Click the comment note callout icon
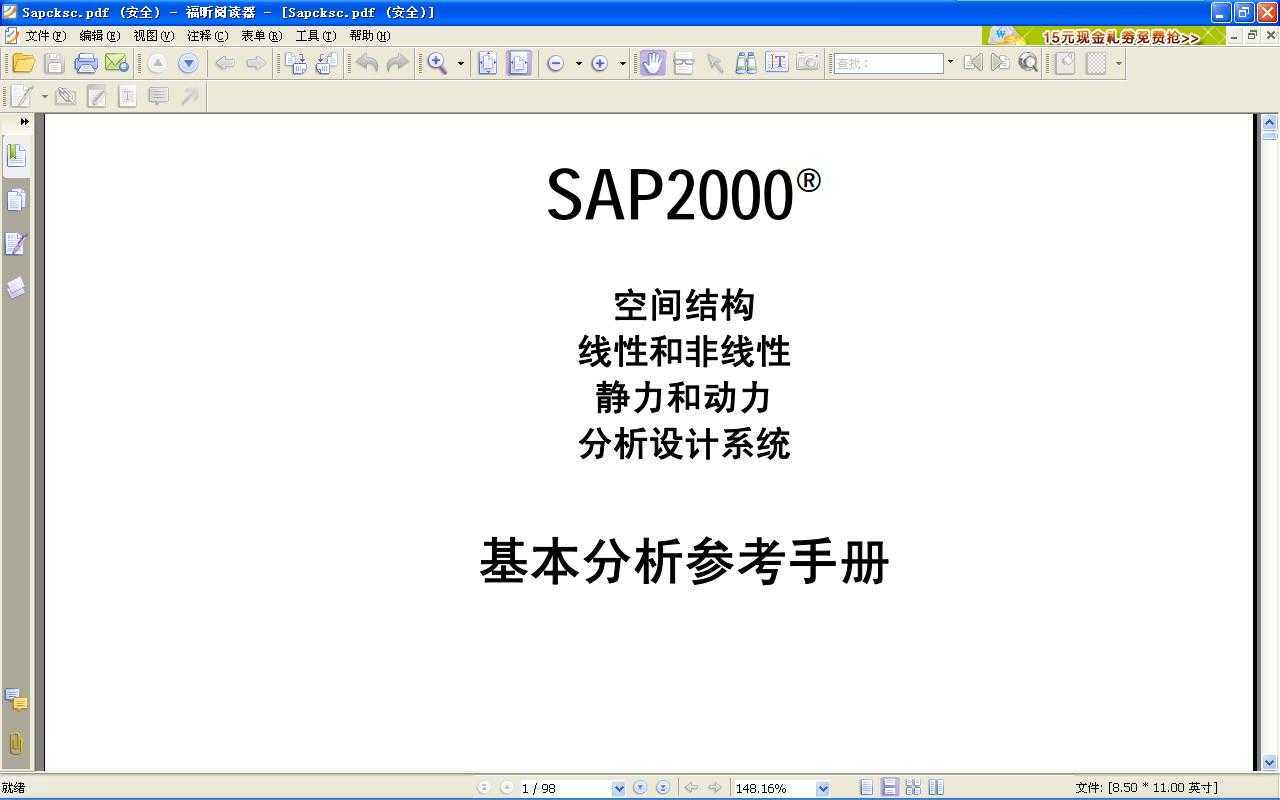 click(x=158, y=96)
